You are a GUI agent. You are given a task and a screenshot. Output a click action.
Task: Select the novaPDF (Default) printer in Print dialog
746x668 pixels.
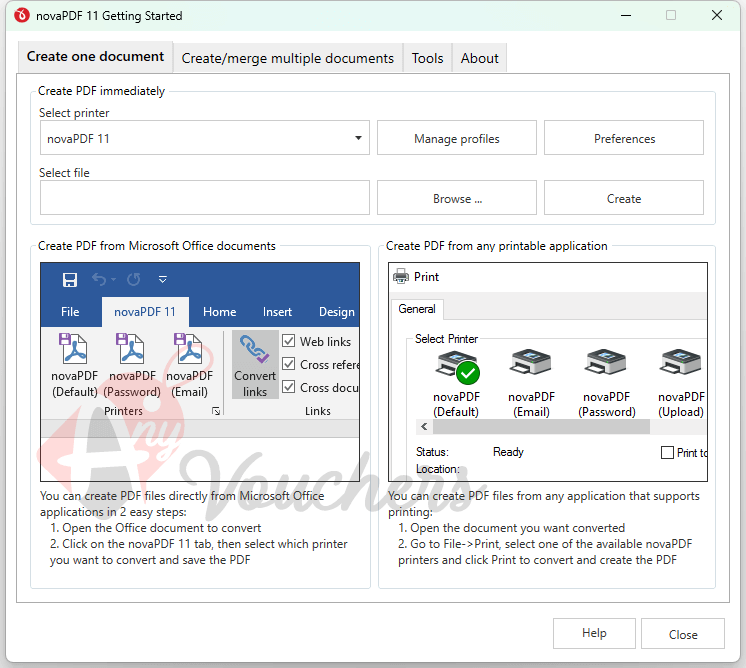tap(456, 384)
